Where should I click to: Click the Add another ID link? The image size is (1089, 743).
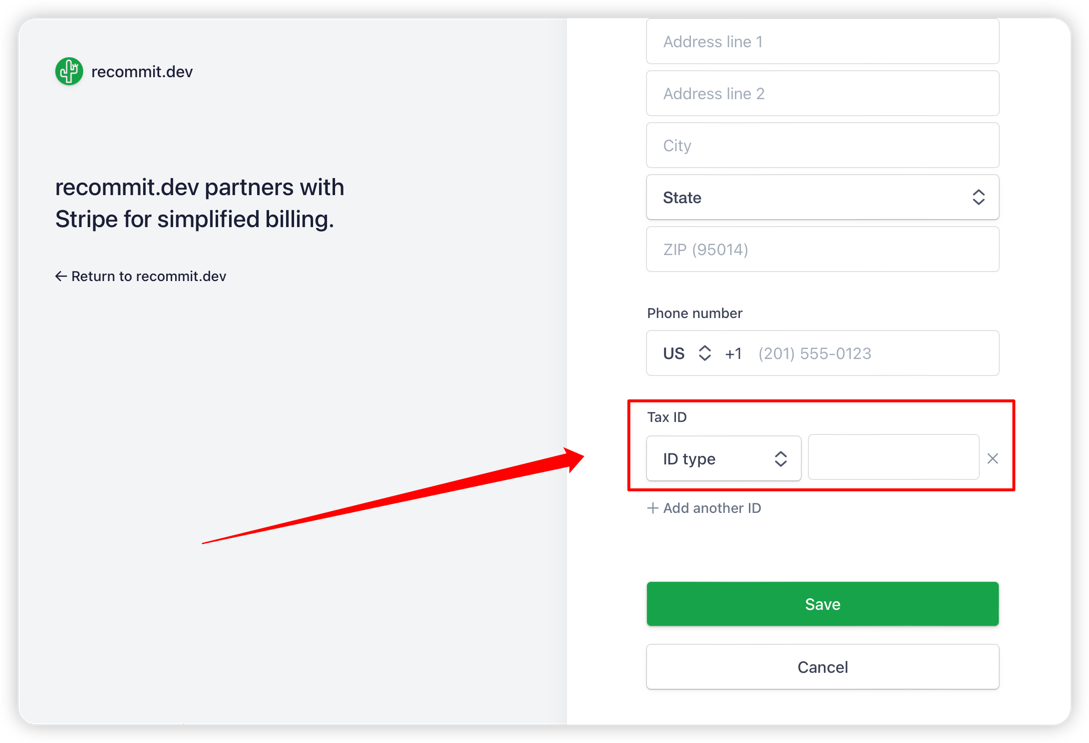point(711,508)
